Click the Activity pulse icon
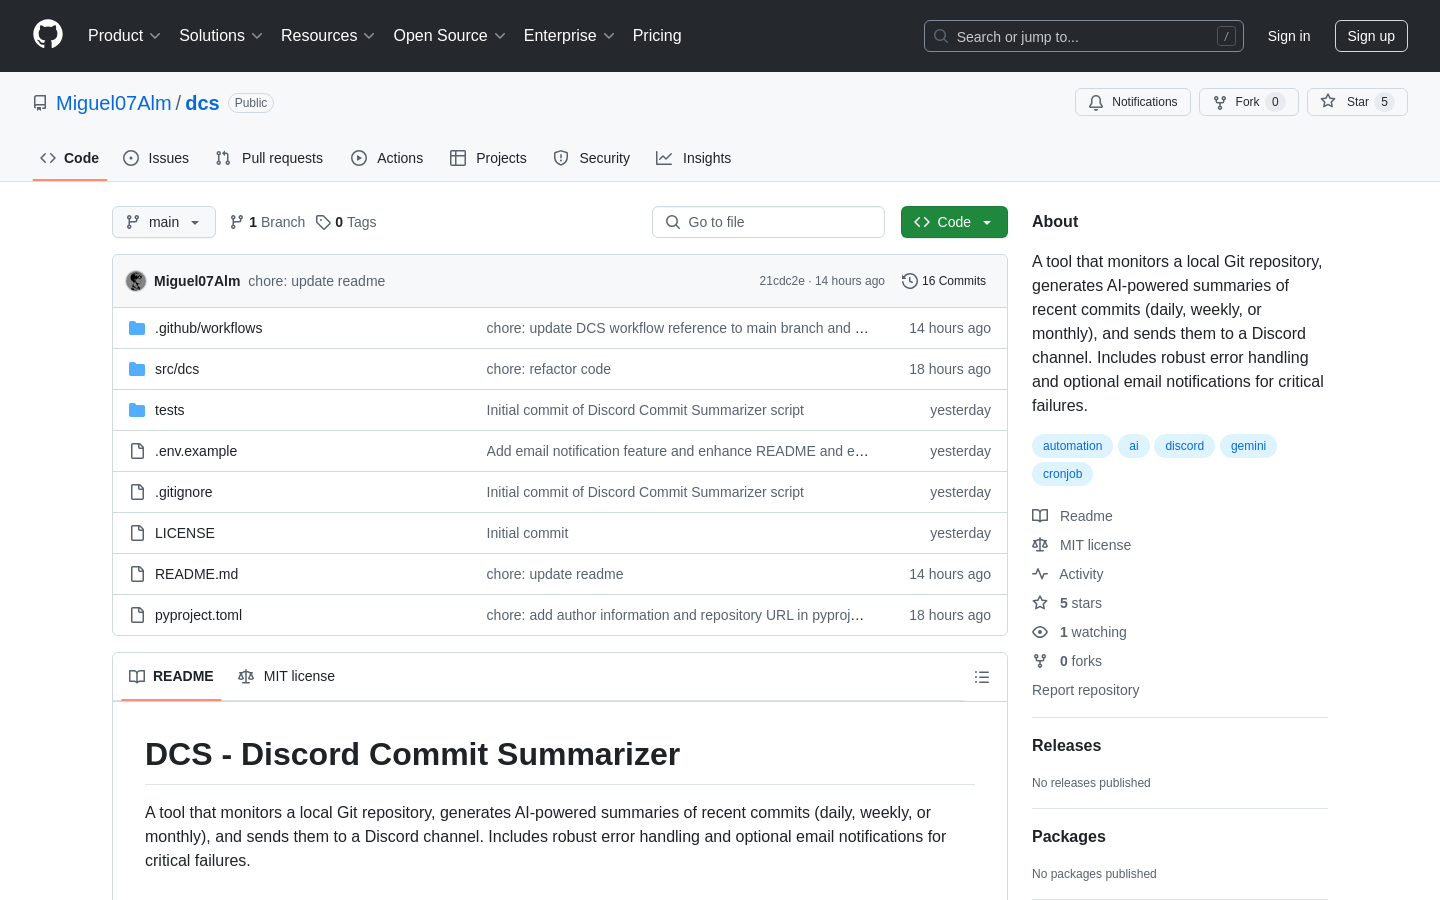Screen dimensions: 1440x900 (x=1040, y=574)
